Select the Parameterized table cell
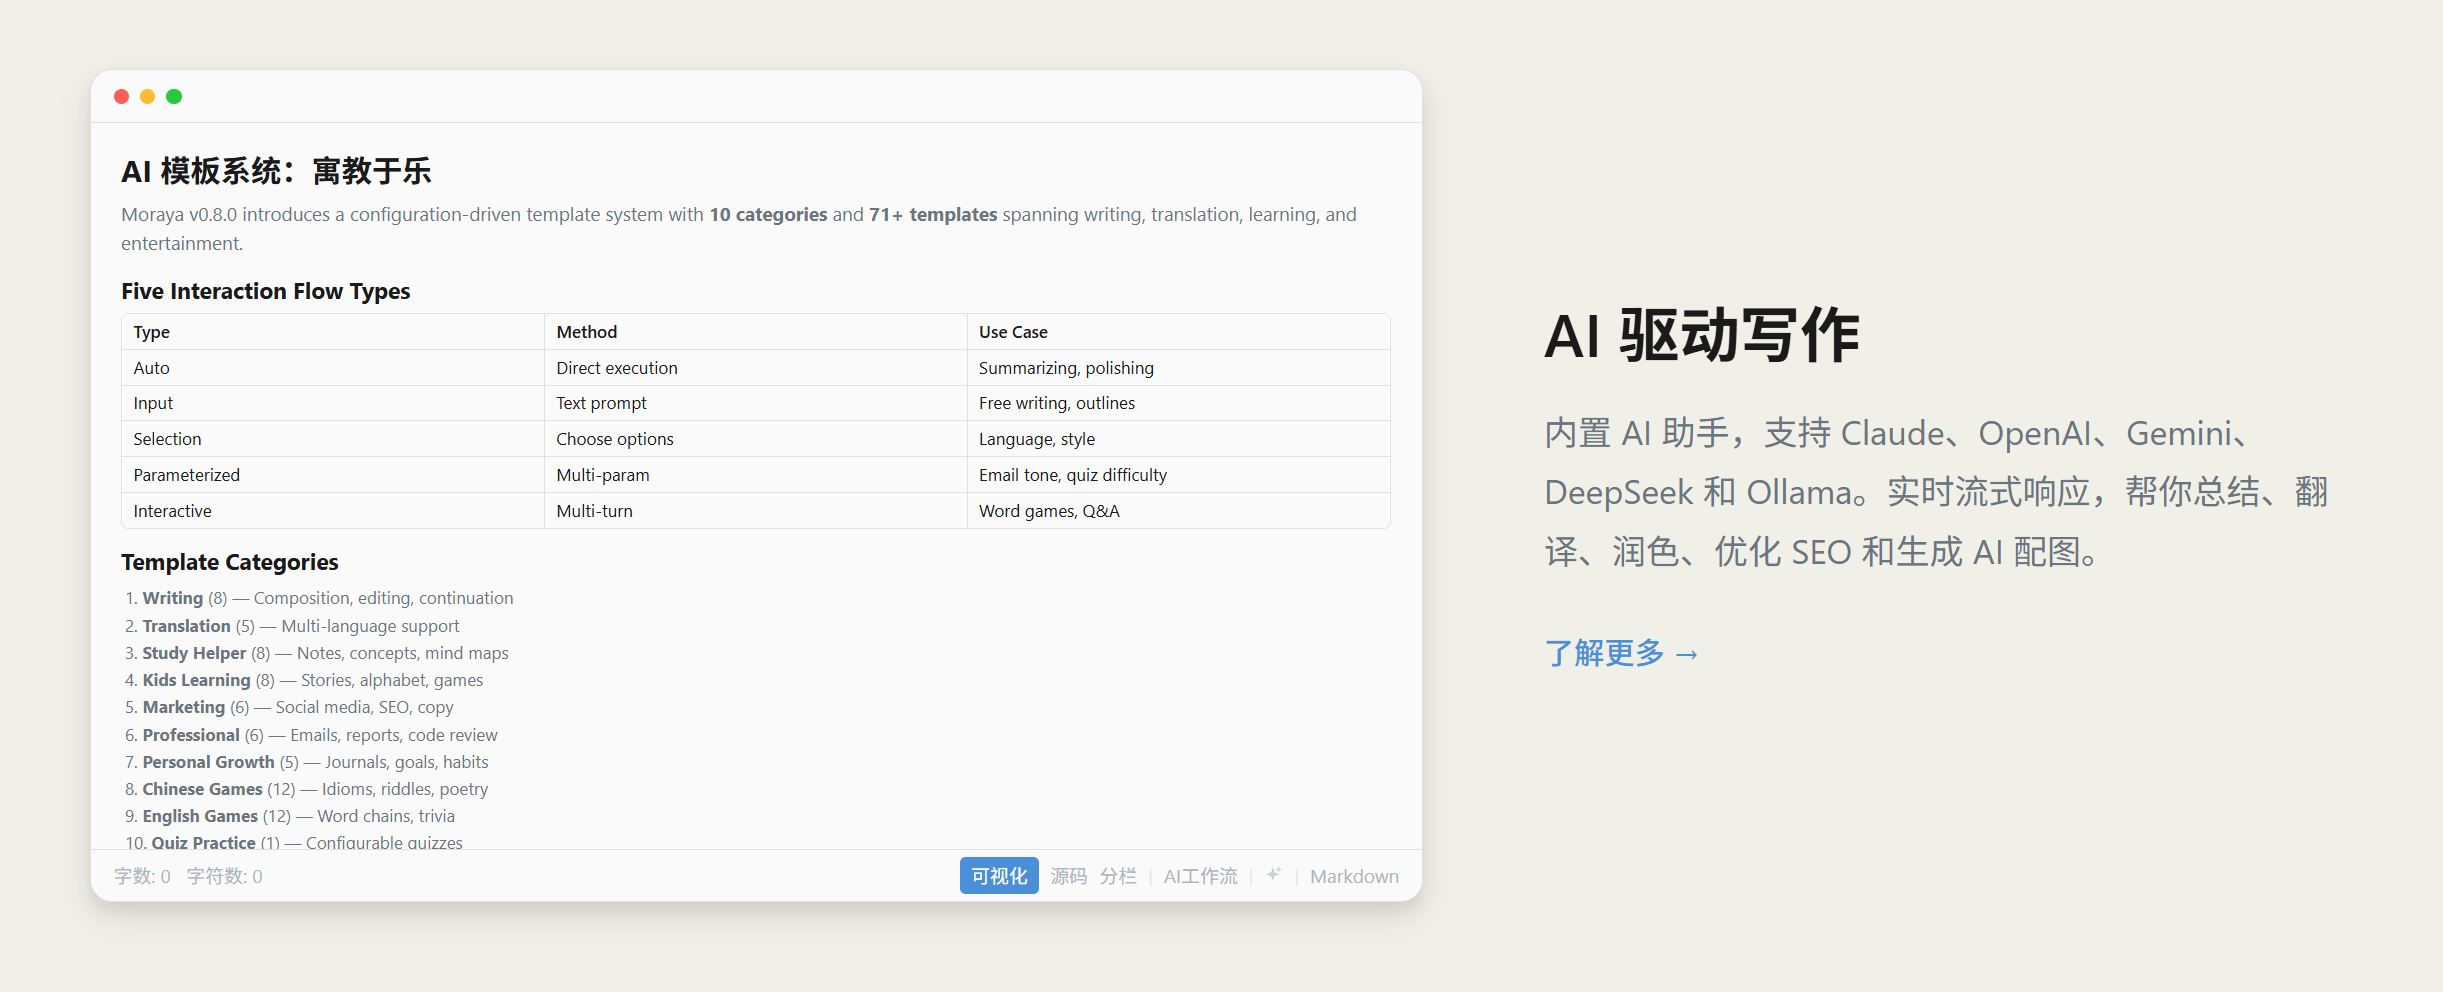 [x=333, y=475]
